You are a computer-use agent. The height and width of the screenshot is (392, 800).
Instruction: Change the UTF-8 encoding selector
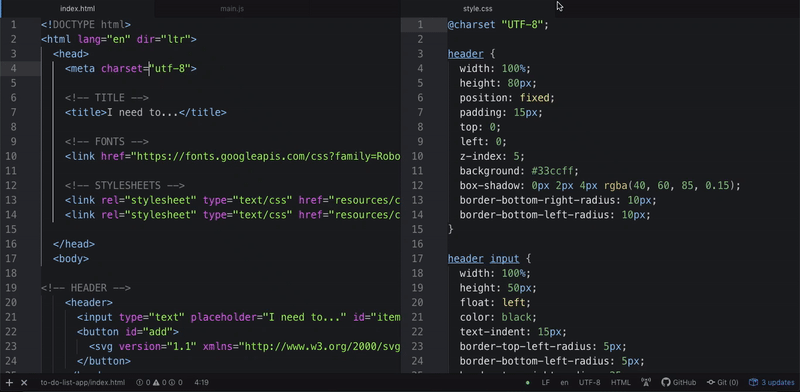[589, 382]
